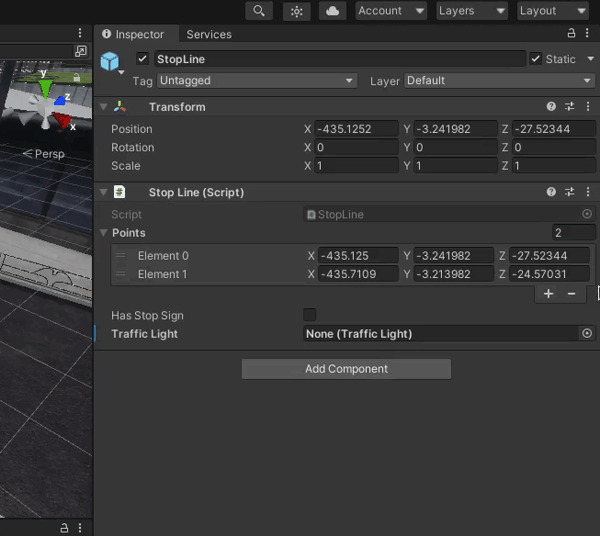The width and height of the screenshot is (600, 536).
Task: Click the Transform preset selector icon
Action: click(x=569, y=107)
